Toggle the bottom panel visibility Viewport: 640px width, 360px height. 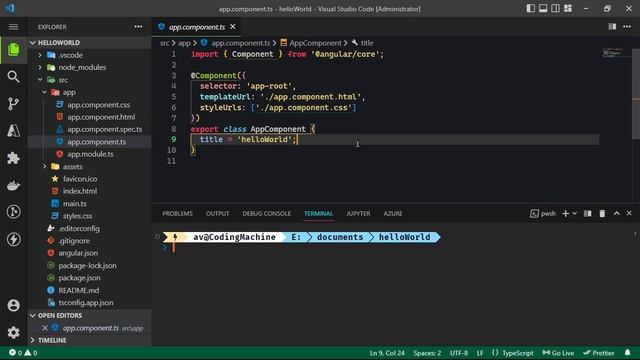[543, 9]
